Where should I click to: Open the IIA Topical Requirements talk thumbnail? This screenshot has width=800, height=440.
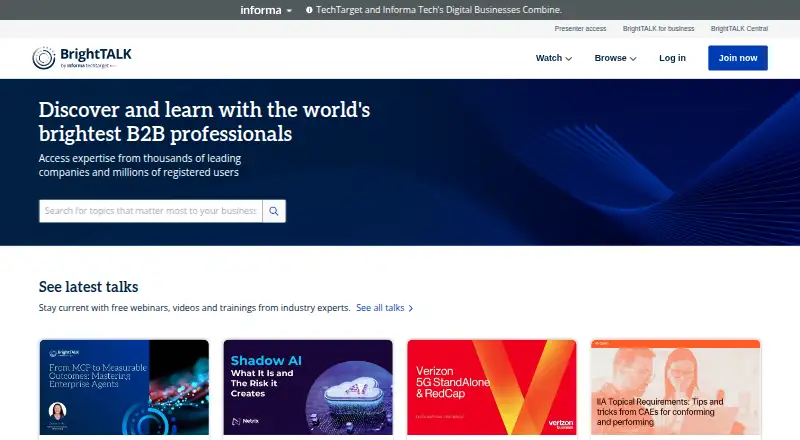676,387
